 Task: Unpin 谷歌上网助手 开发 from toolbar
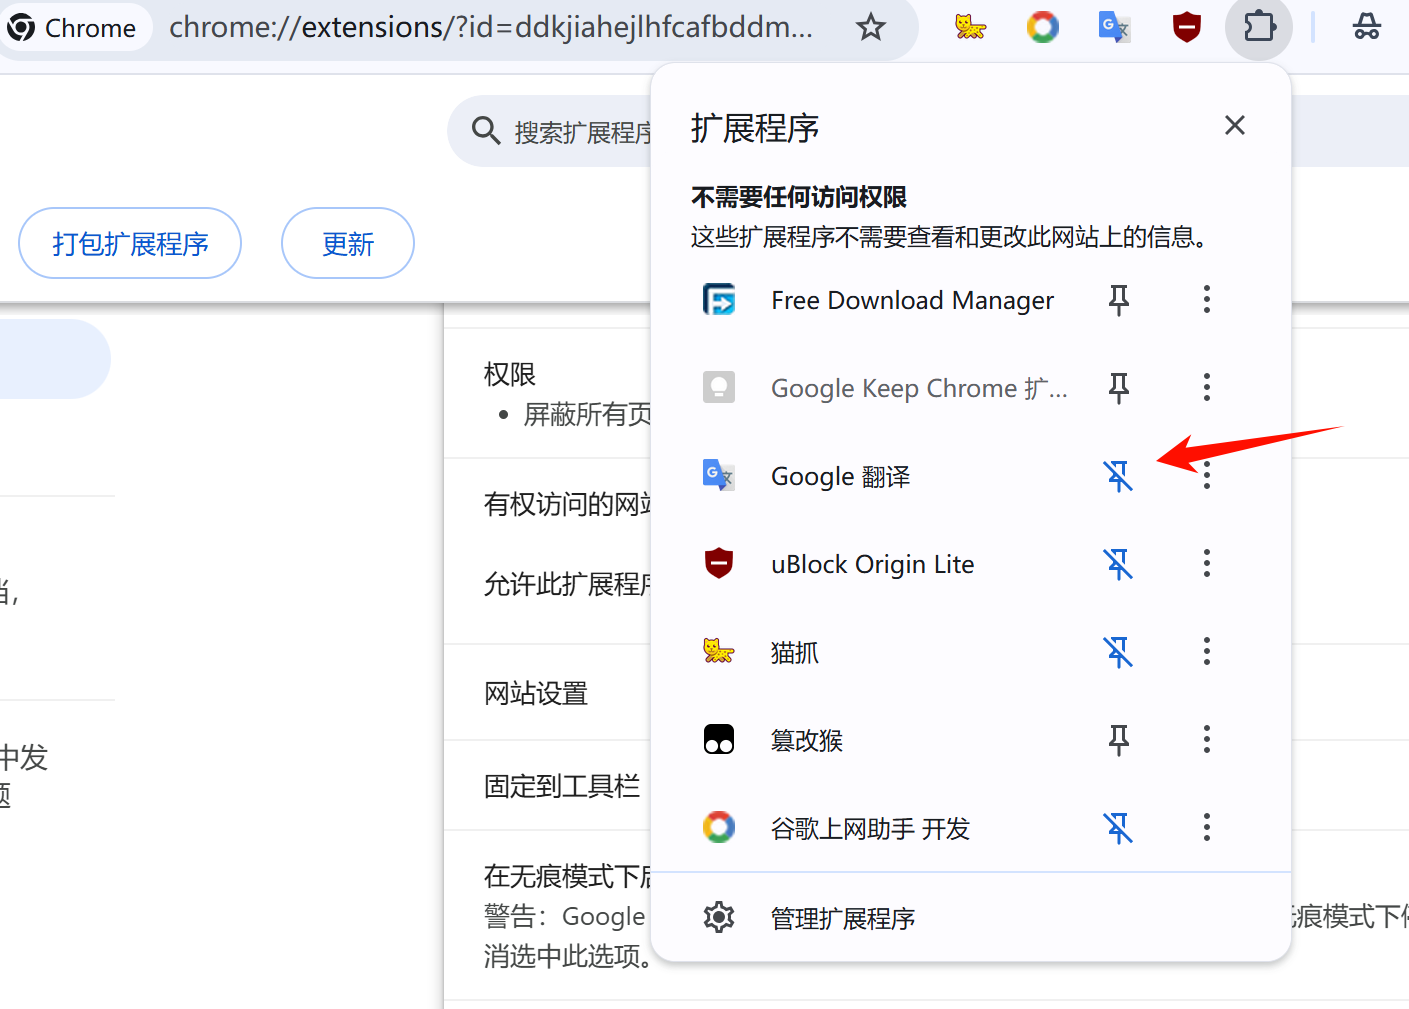1119,827
